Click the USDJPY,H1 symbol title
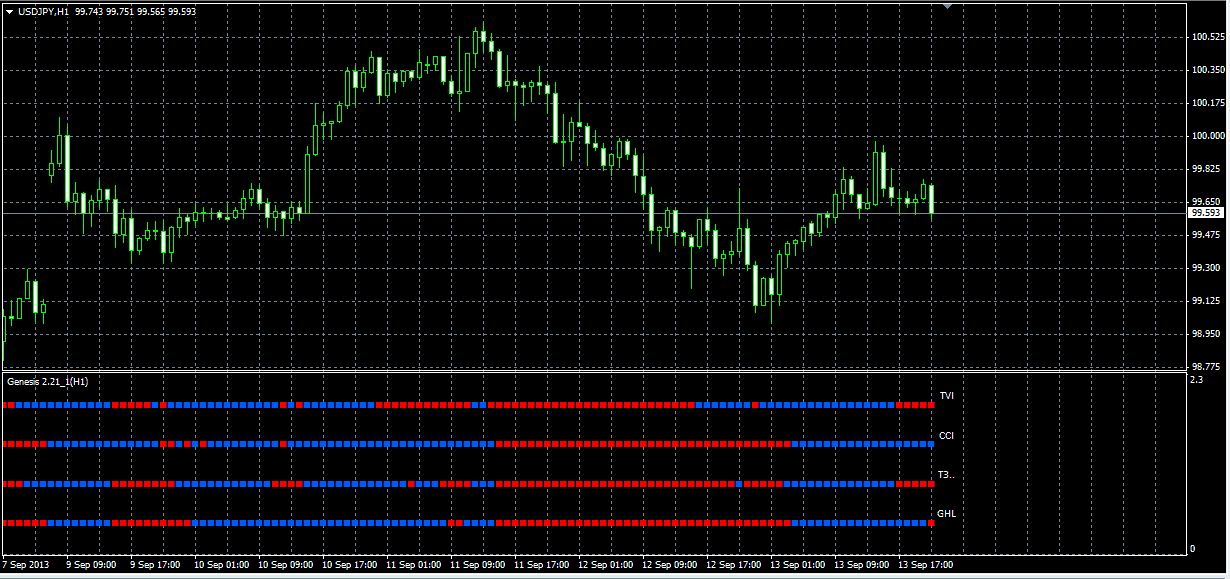The image size is (1230, 579). coord(44,11)
